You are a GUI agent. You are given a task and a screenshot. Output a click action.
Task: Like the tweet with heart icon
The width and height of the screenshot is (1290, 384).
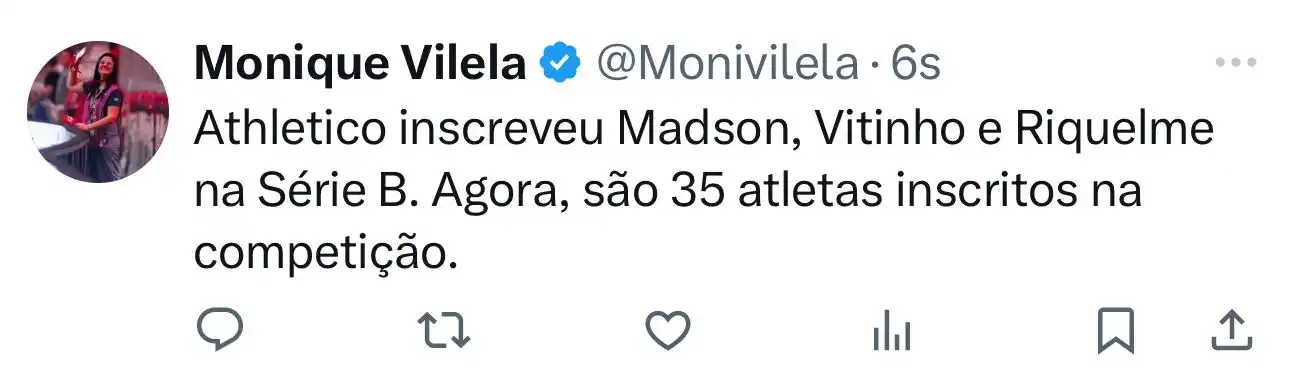(x=666, y=330)
